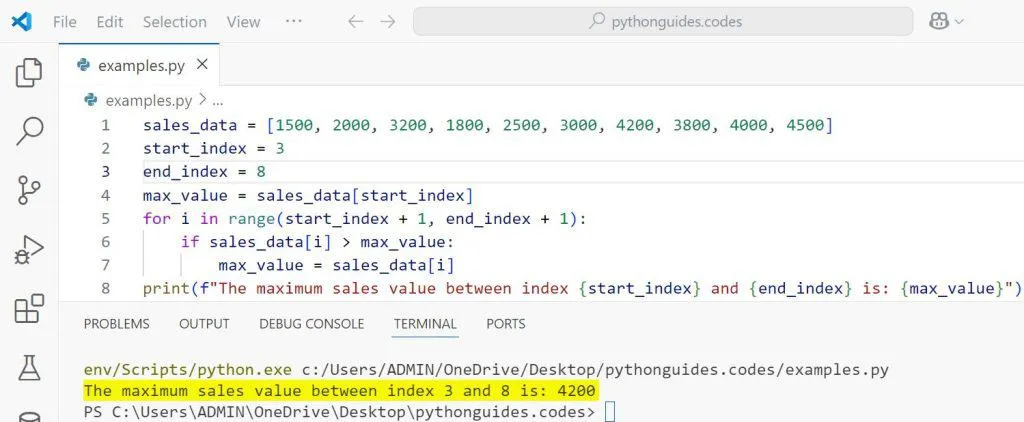The image size is (1024, 422).
Task: Open the Copilot dropdown chevron
Action: coord(960,22)
